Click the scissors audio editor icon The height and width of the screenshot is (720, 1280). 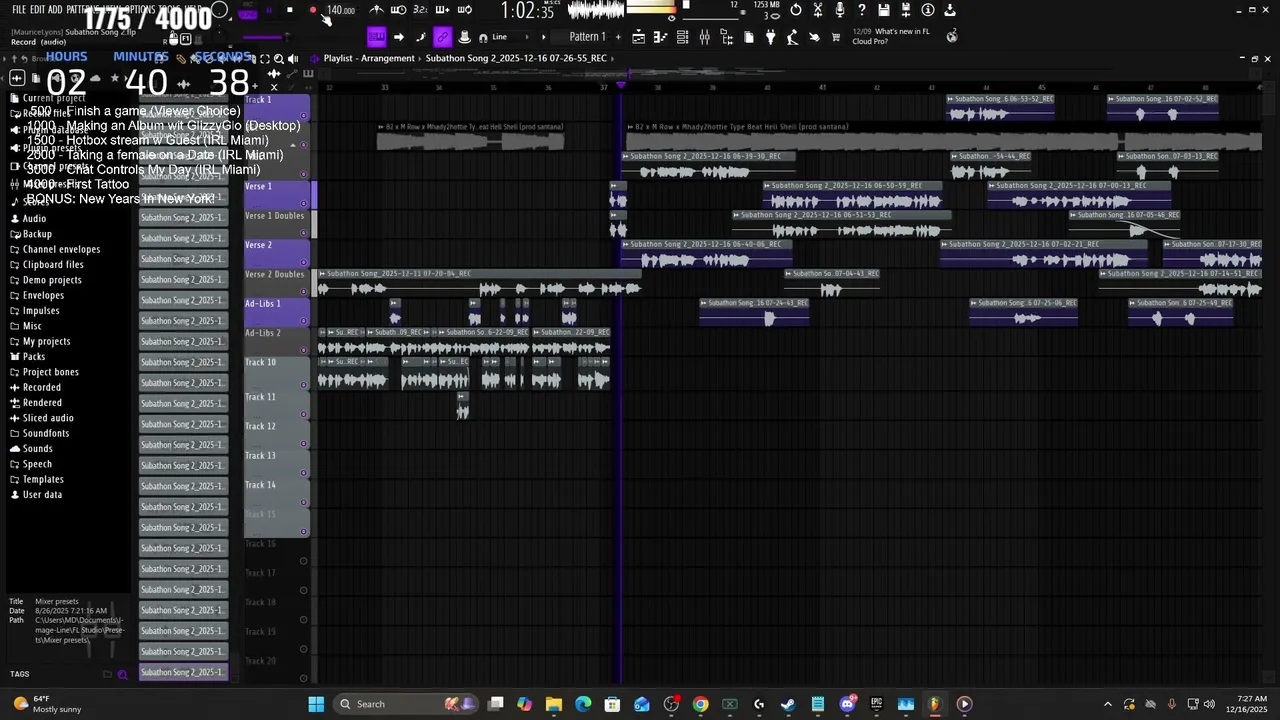(x=818, y=10)
